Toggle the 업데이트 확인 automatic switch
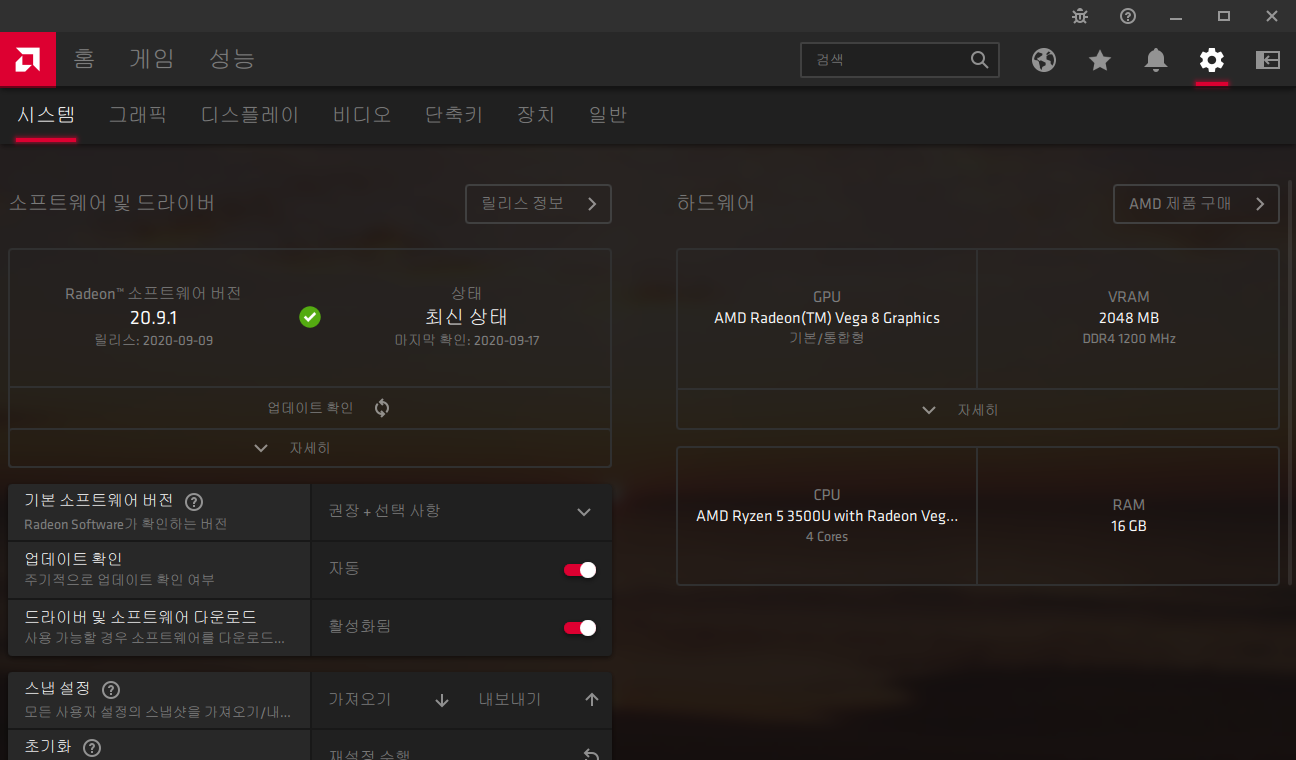The width and height of the screenshot is (1296, 760). 580,570
